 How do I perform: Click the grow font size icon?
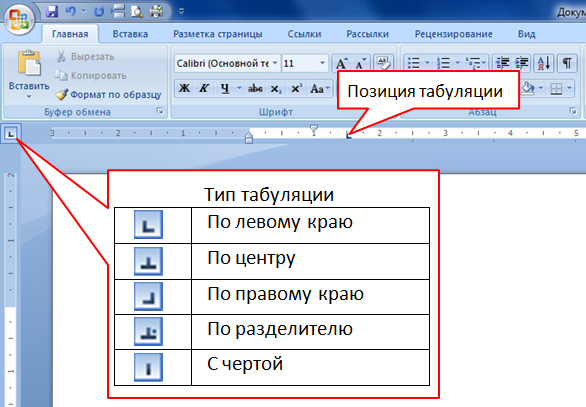(342, 64)
